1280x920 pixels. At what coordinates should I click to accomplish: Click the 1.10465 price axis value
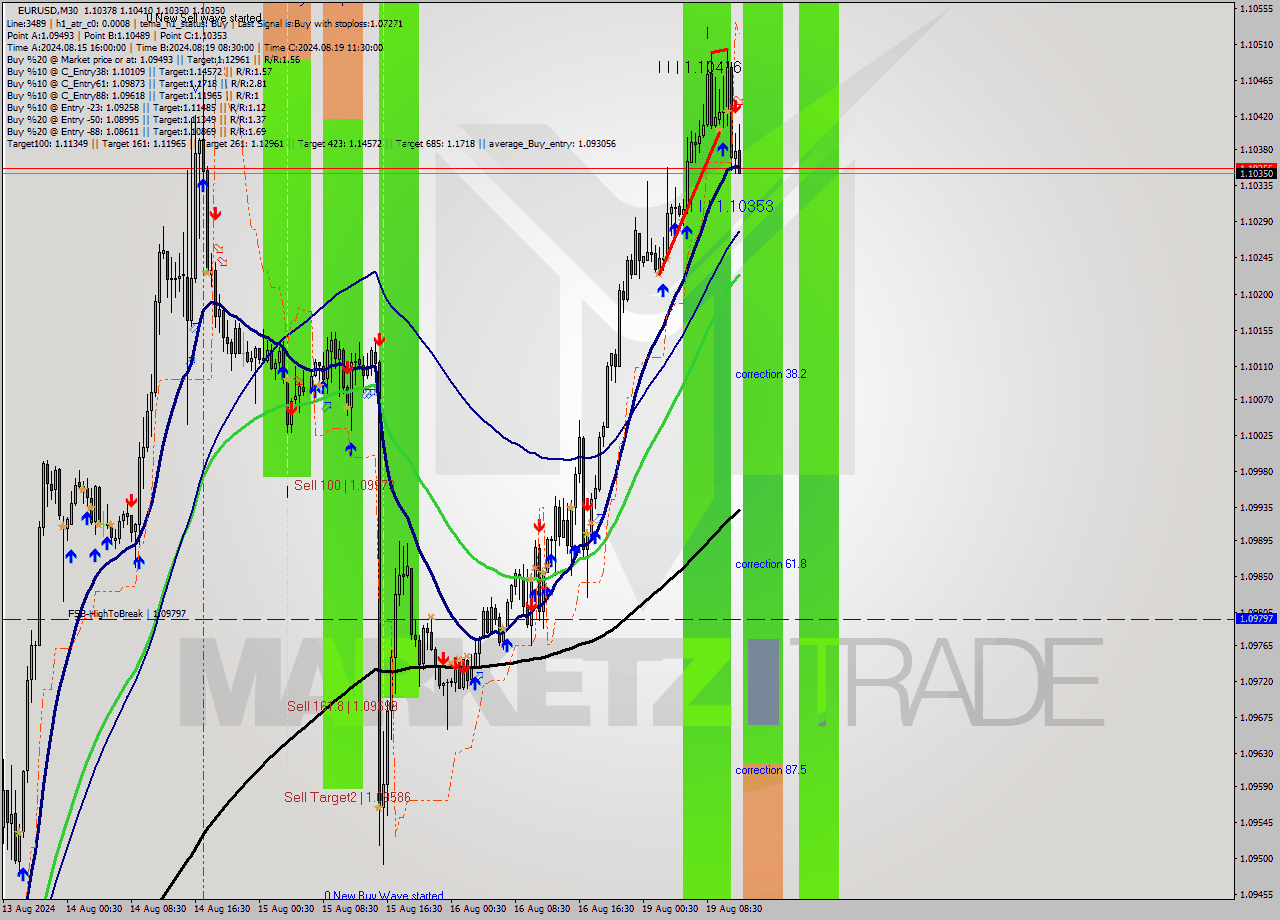(x=1257, y=80)
